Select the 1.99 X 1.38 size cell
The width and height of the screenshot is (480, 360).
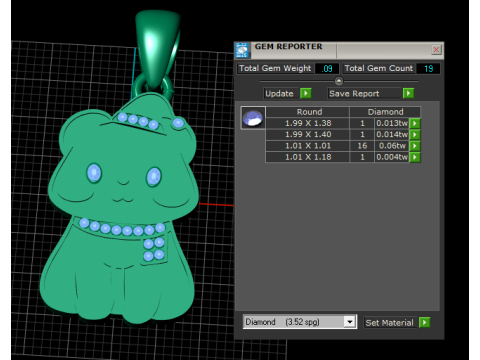[308, 123]
